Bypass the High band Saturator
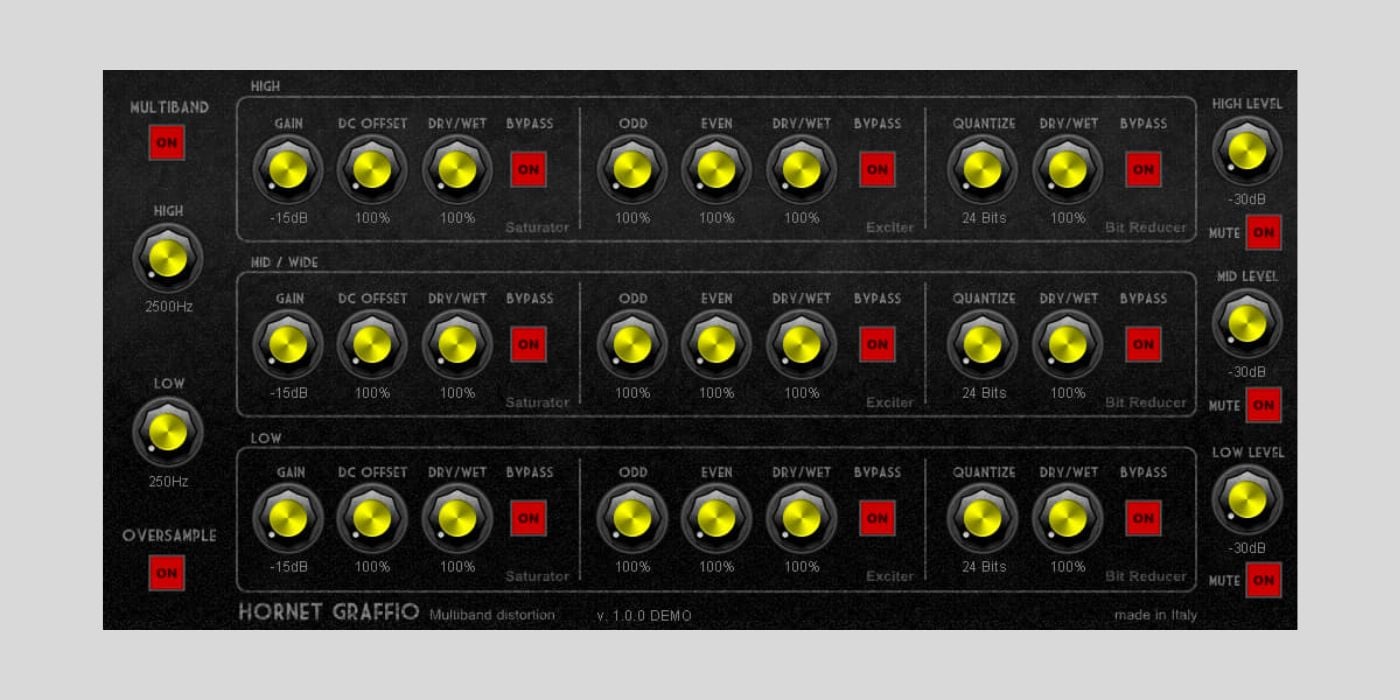Image resolution: width=1400 pixels, height=700 pixels. (529, 170)
